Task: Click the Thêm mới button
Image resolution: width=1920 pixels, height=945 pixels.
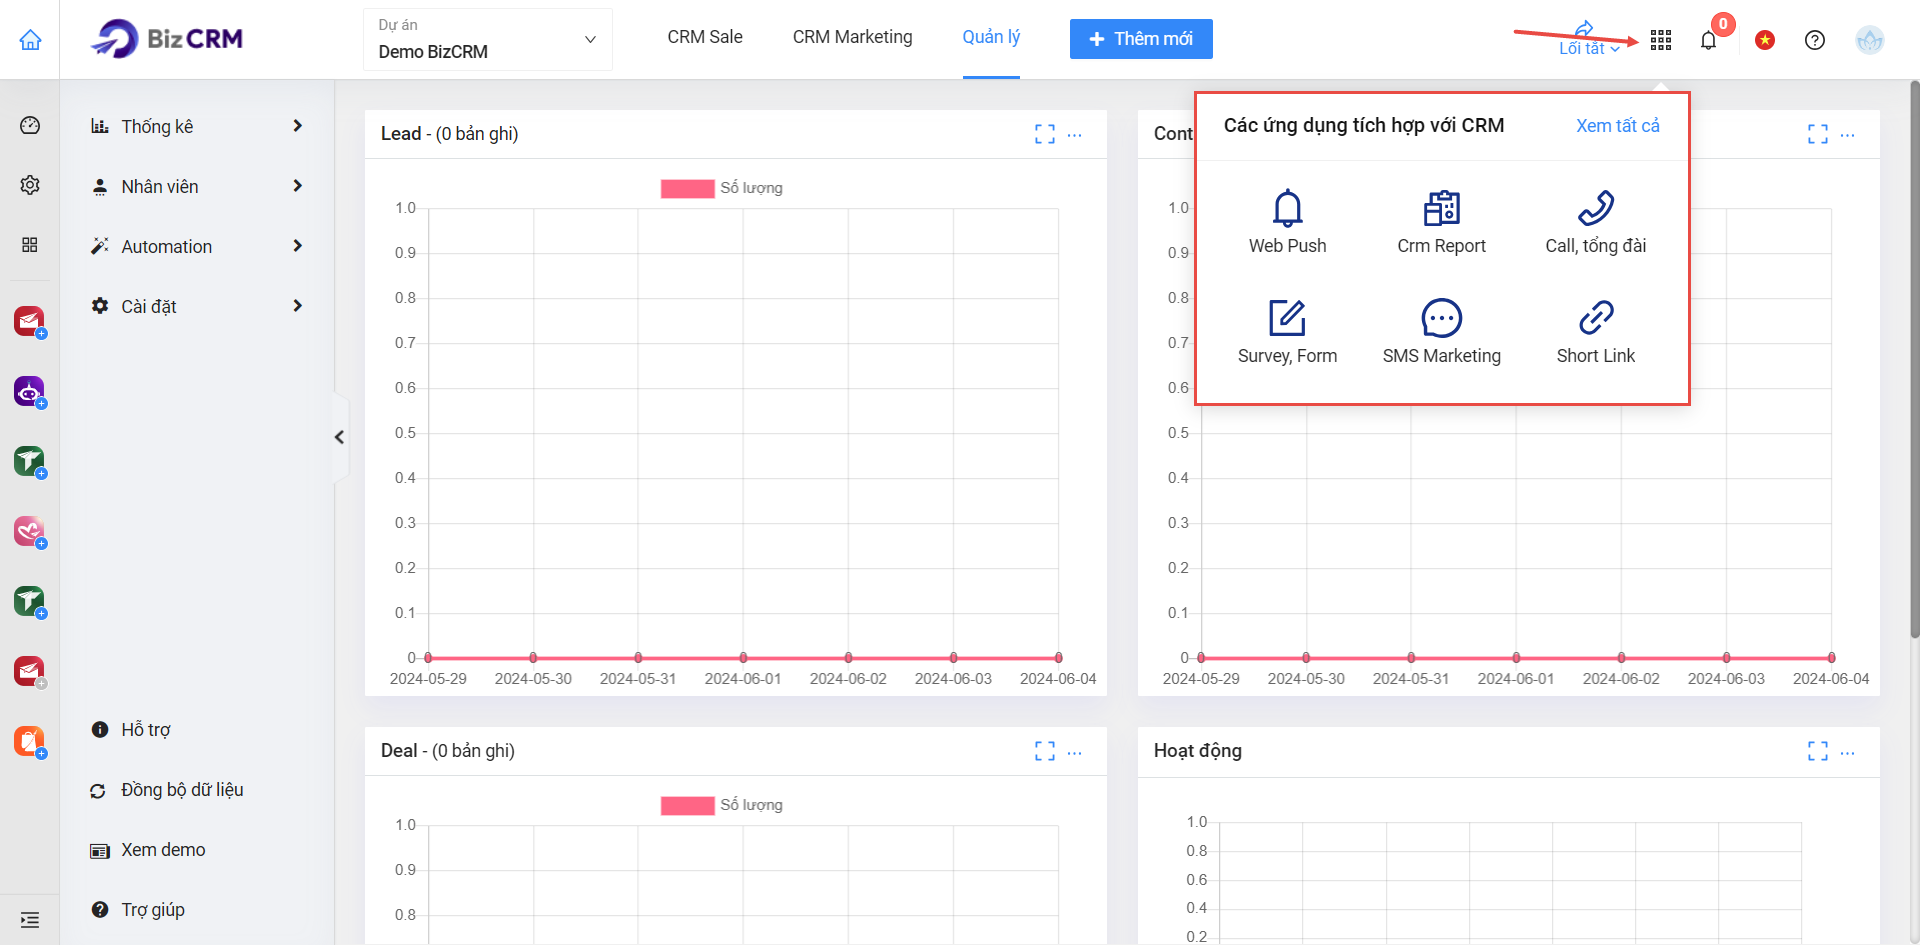Action: [x=1141, y=39]
